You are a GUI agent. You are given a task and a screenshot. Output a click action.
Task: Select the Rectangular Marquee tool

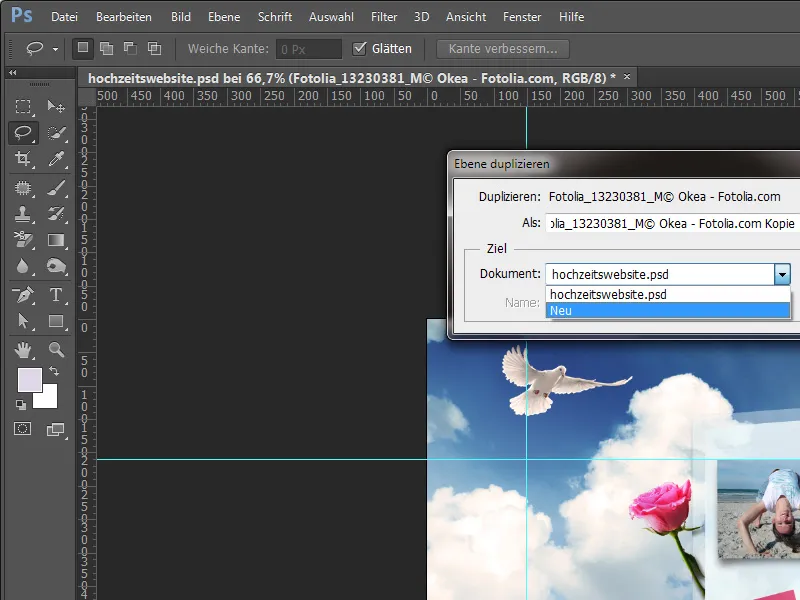tap(22, 106)
